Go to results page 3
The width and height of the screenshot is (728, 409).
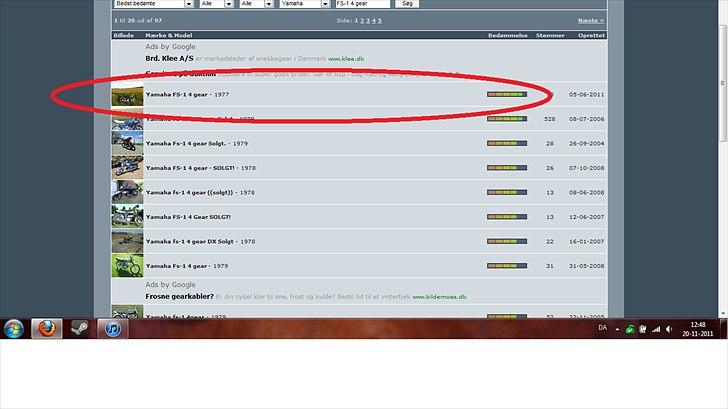click(x=368, y=20)
